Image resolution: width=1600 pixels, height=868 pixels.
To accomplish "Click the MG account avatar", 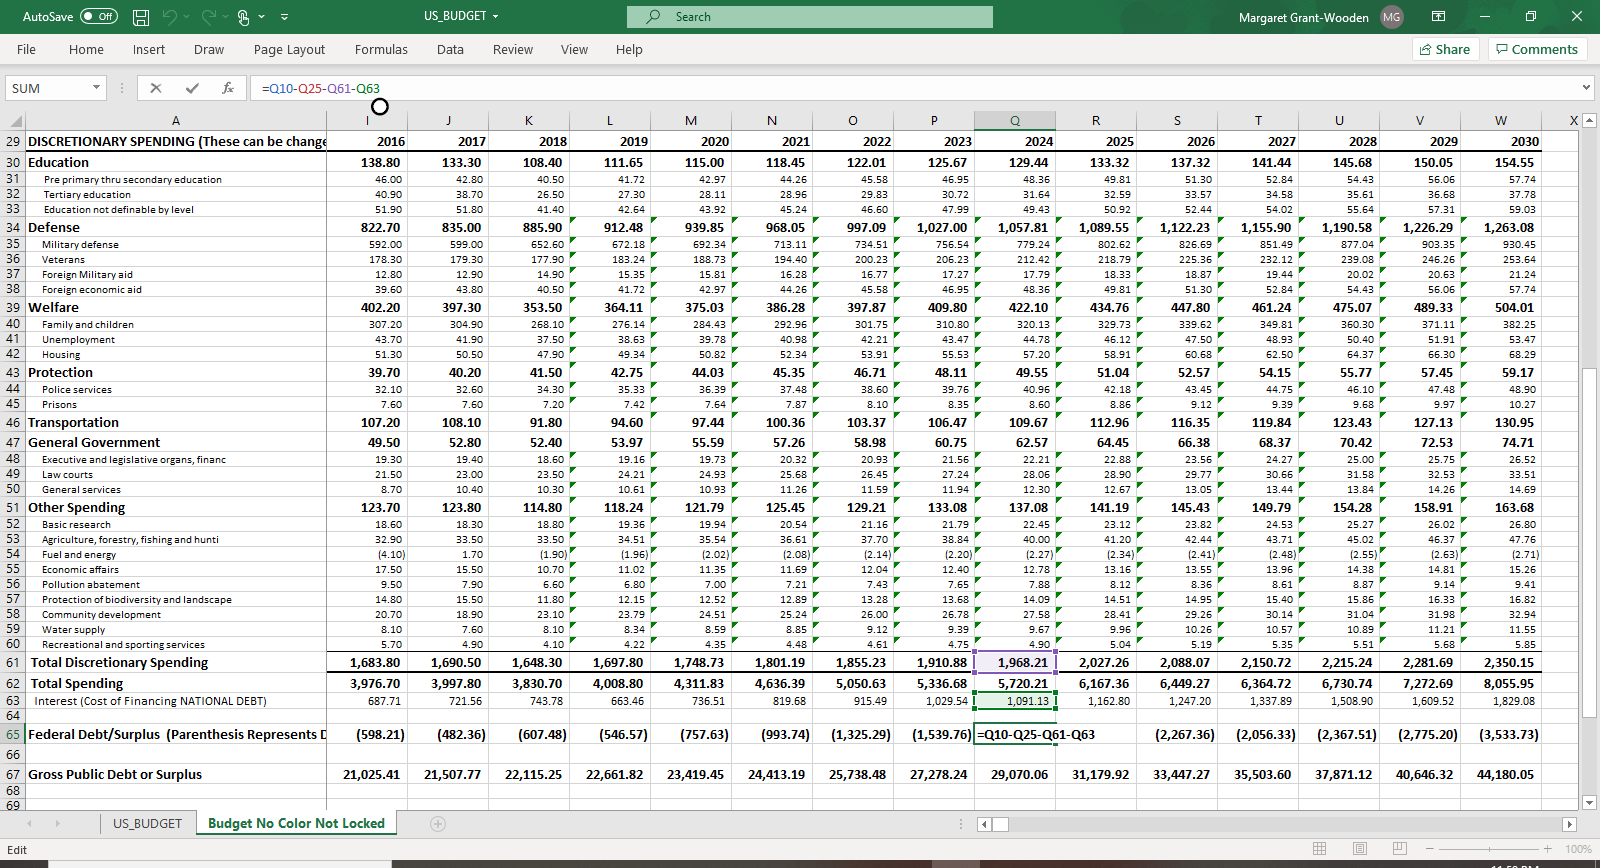I will (1391, 17).
